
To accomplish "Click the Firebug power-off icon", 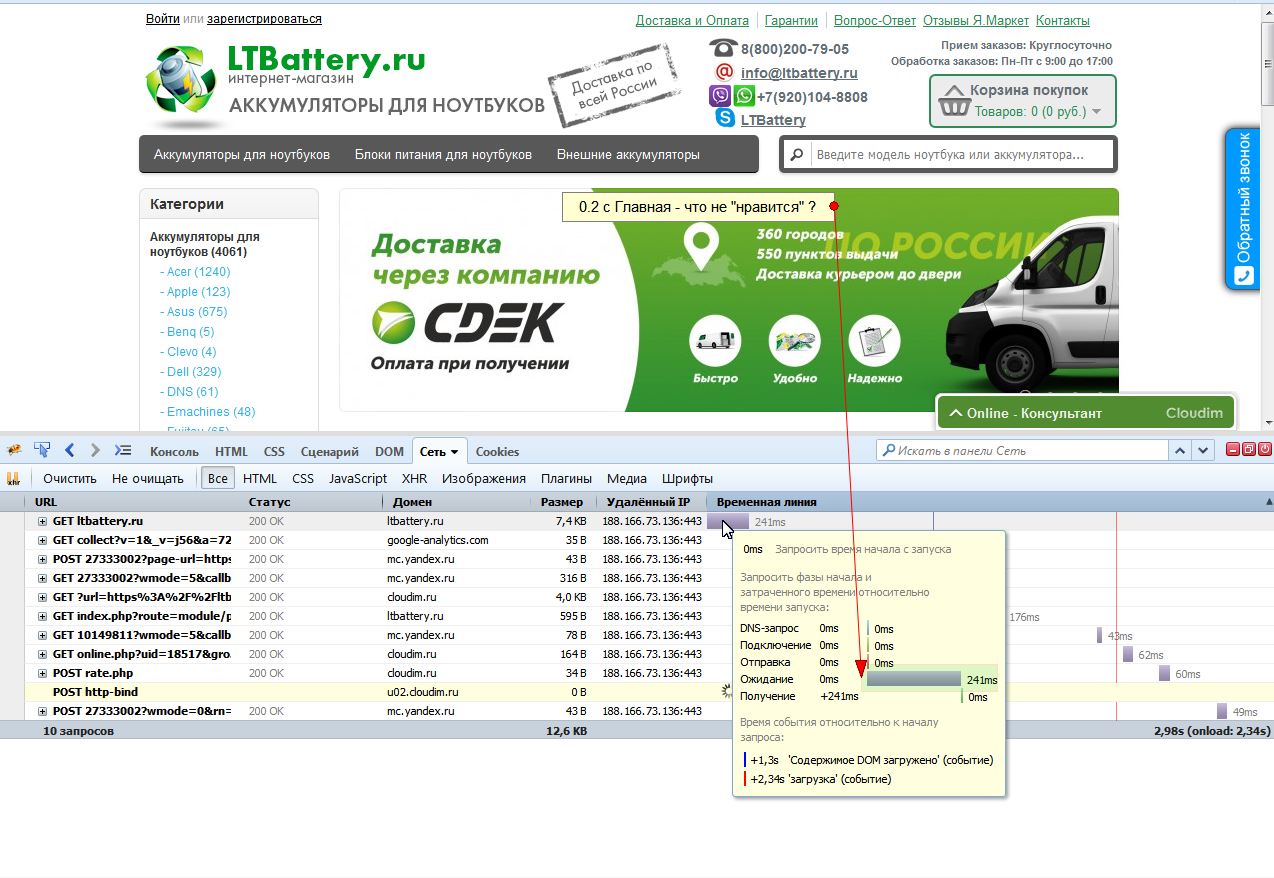I will coord(1265,450).
